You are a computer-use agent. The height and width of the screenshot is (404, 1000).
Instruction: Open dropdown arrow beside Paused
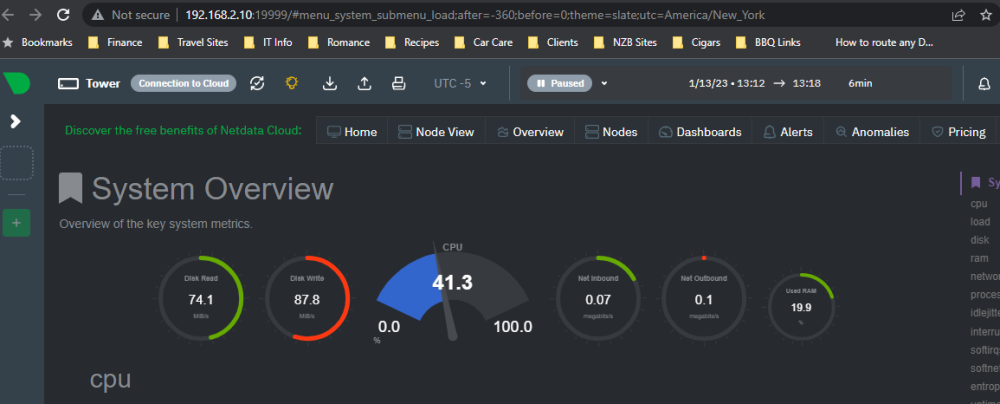click(x=605, y=84)
